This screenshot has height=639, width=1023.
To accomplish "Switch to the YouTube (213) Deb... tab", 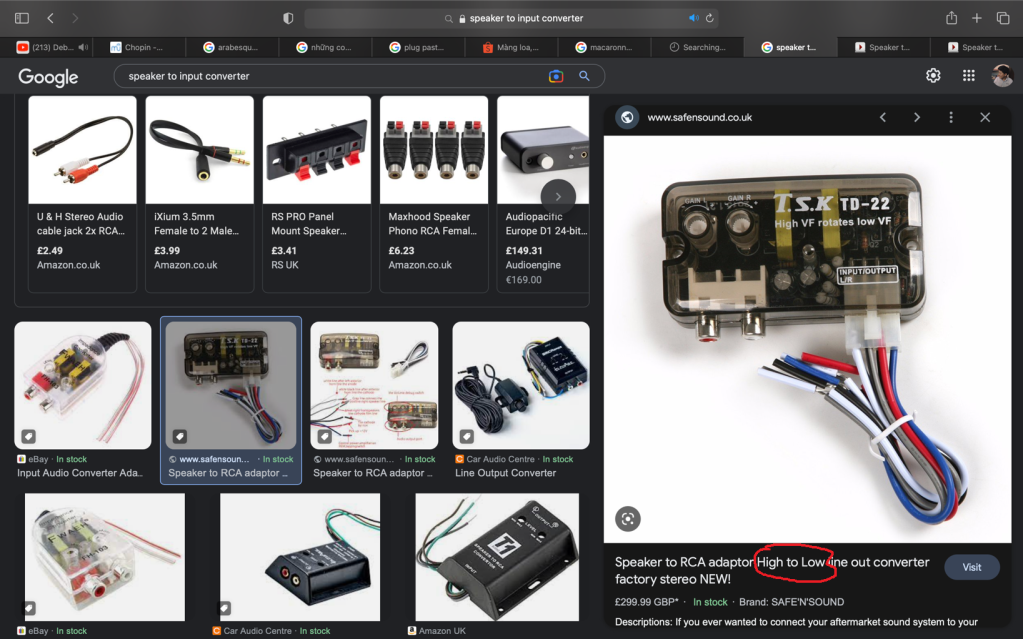I will [x=46, y=47].
